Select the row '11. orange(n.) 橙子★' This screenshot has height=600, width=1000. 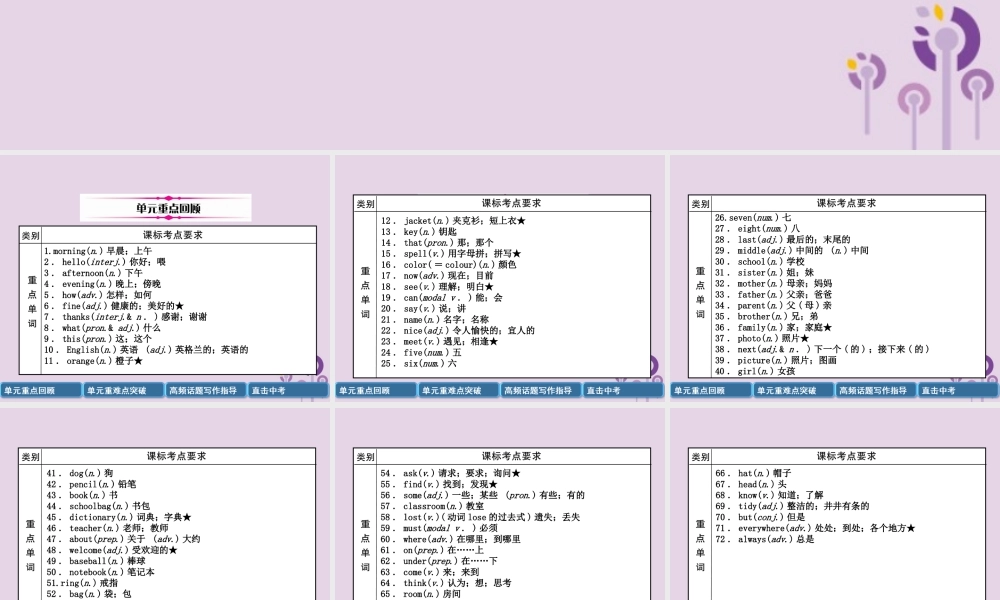click(x=93, y=361)
